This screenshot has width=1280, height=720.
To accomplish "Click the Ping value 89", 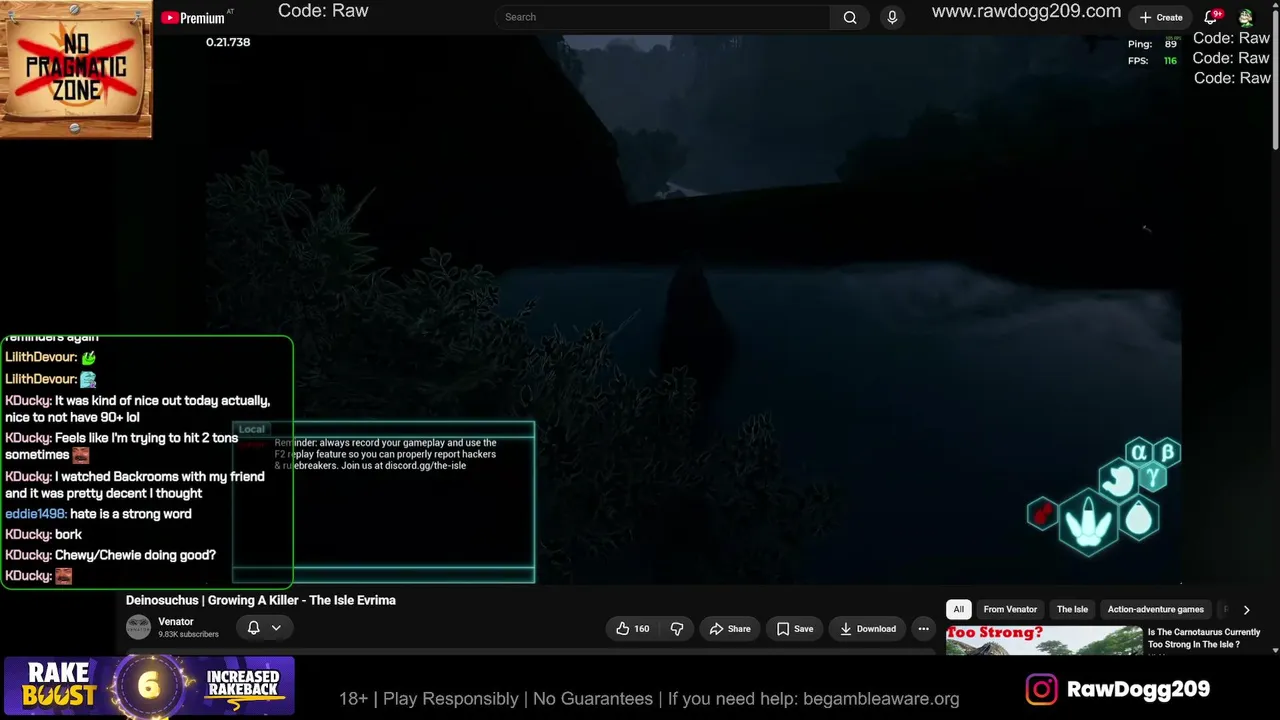I will [1170, 44].
